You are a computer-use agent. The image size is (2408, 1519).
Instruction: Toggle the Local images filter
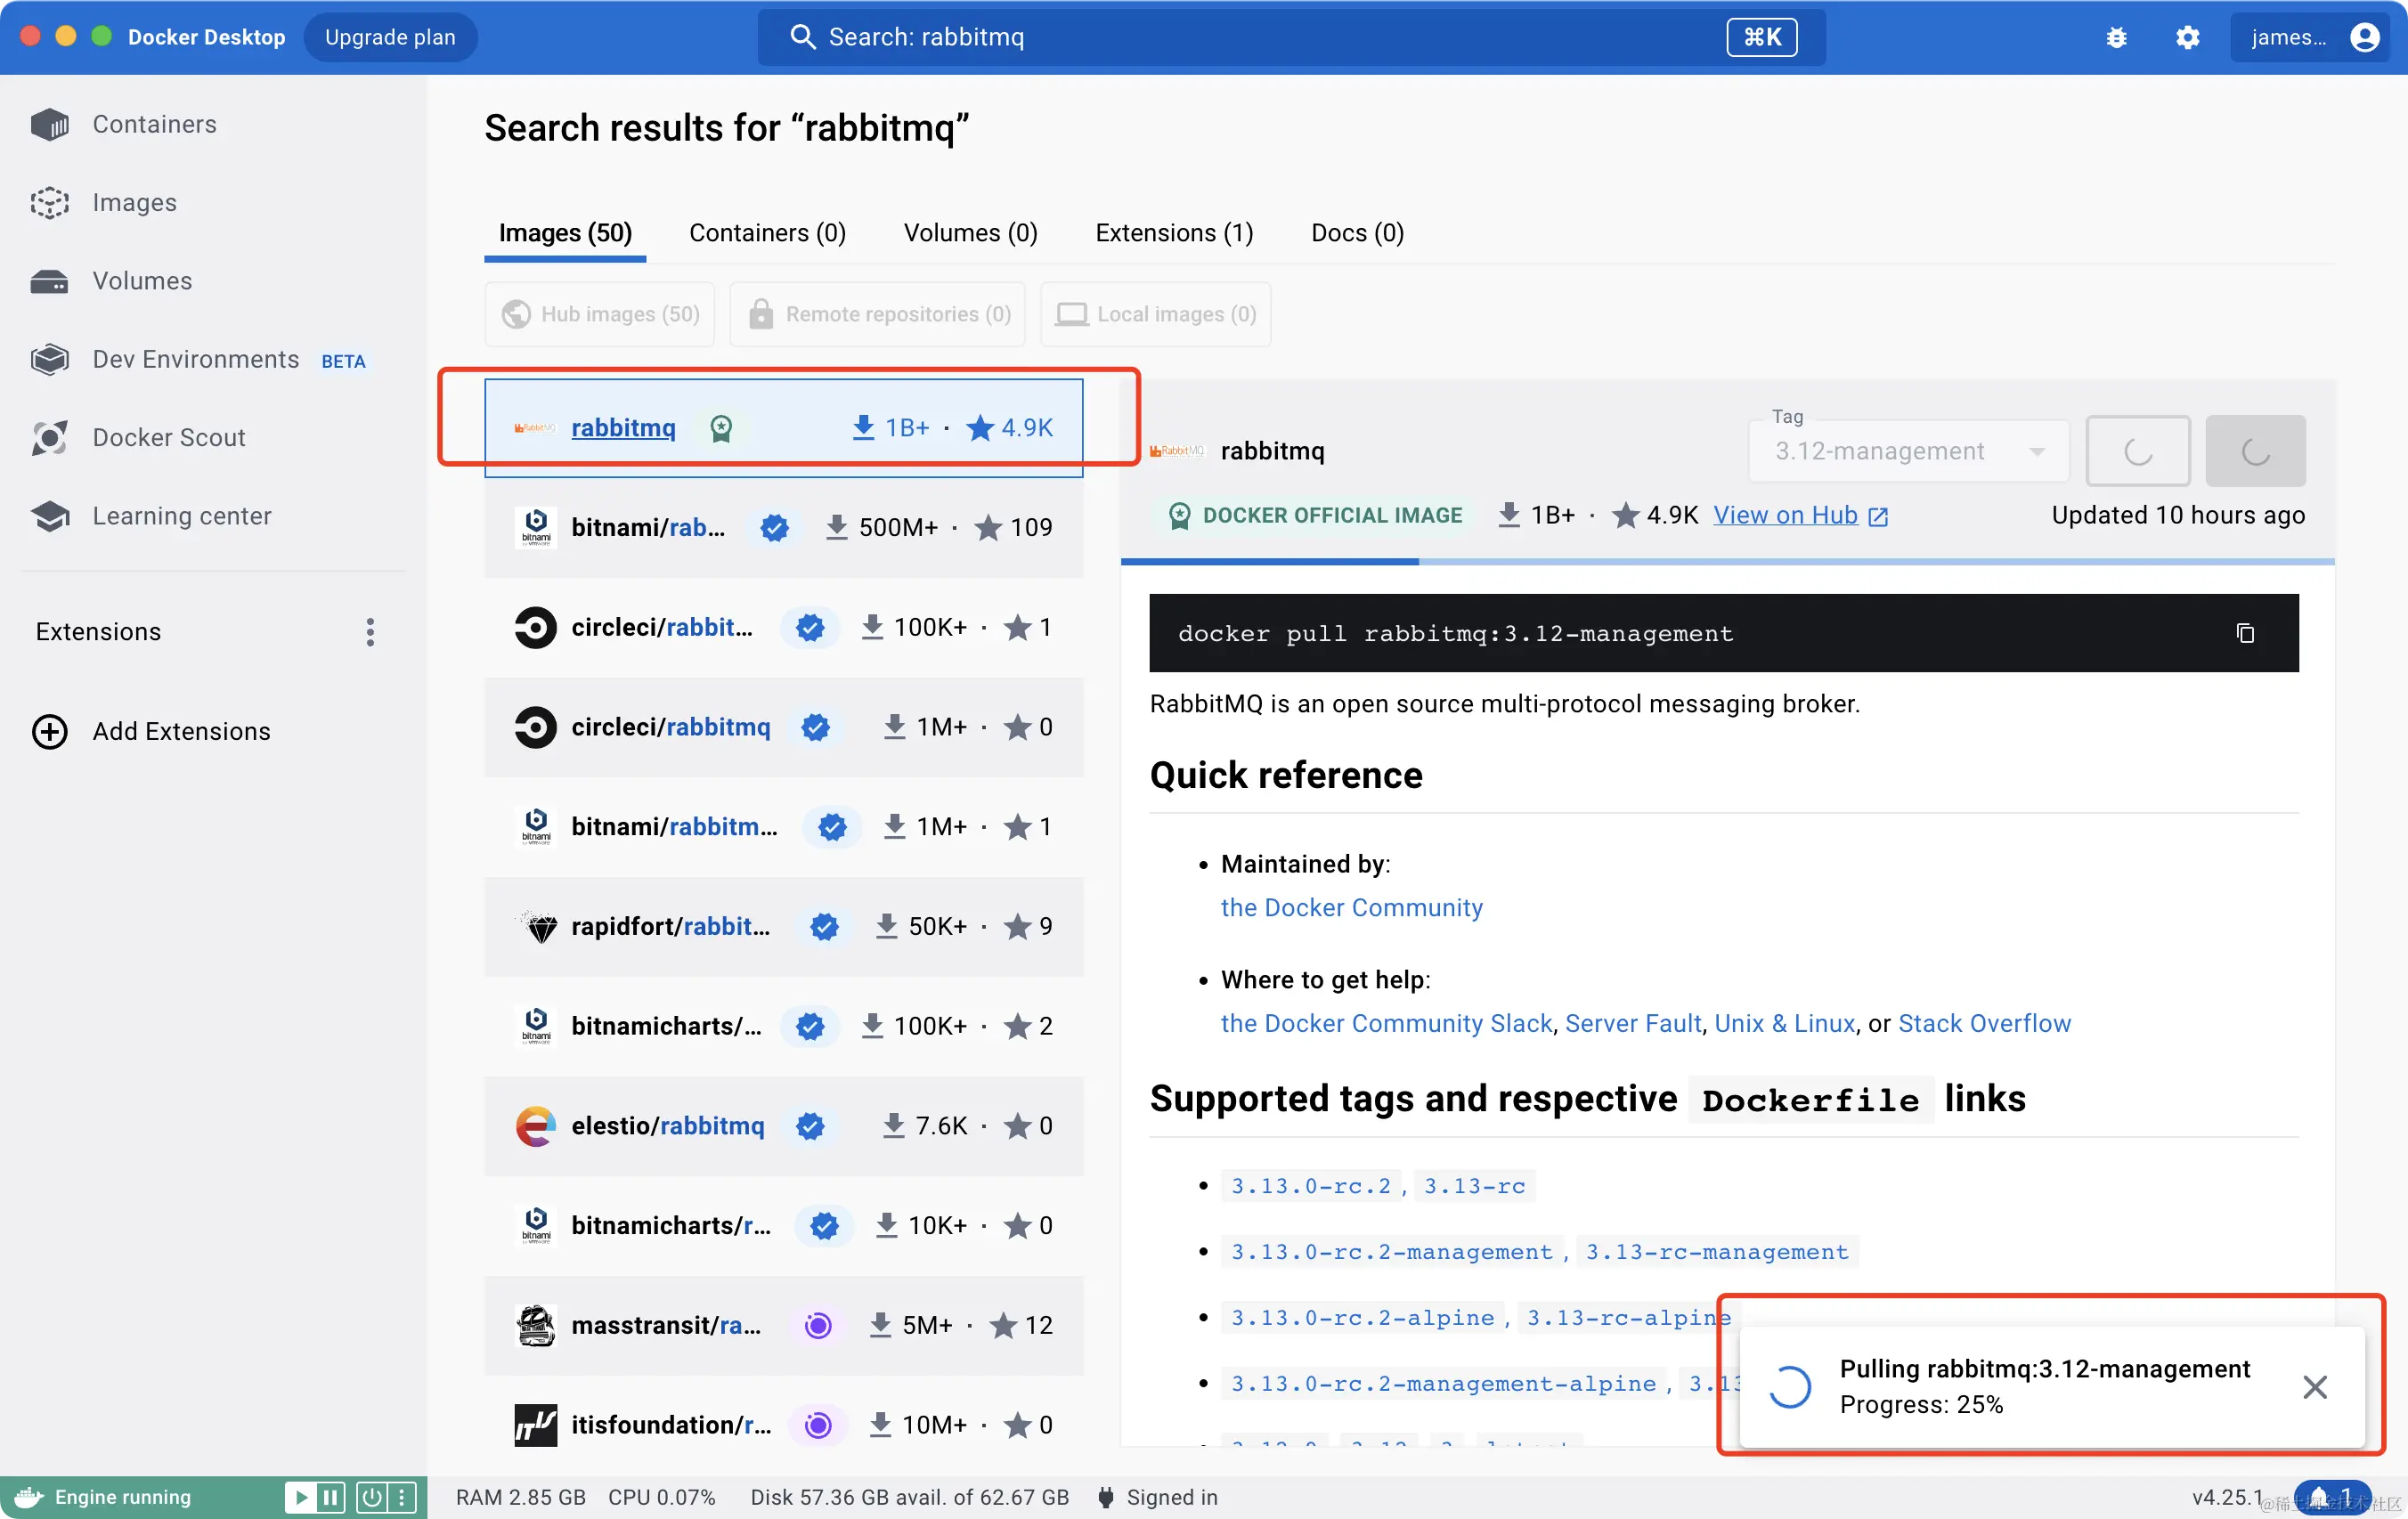pos(1156,314)
